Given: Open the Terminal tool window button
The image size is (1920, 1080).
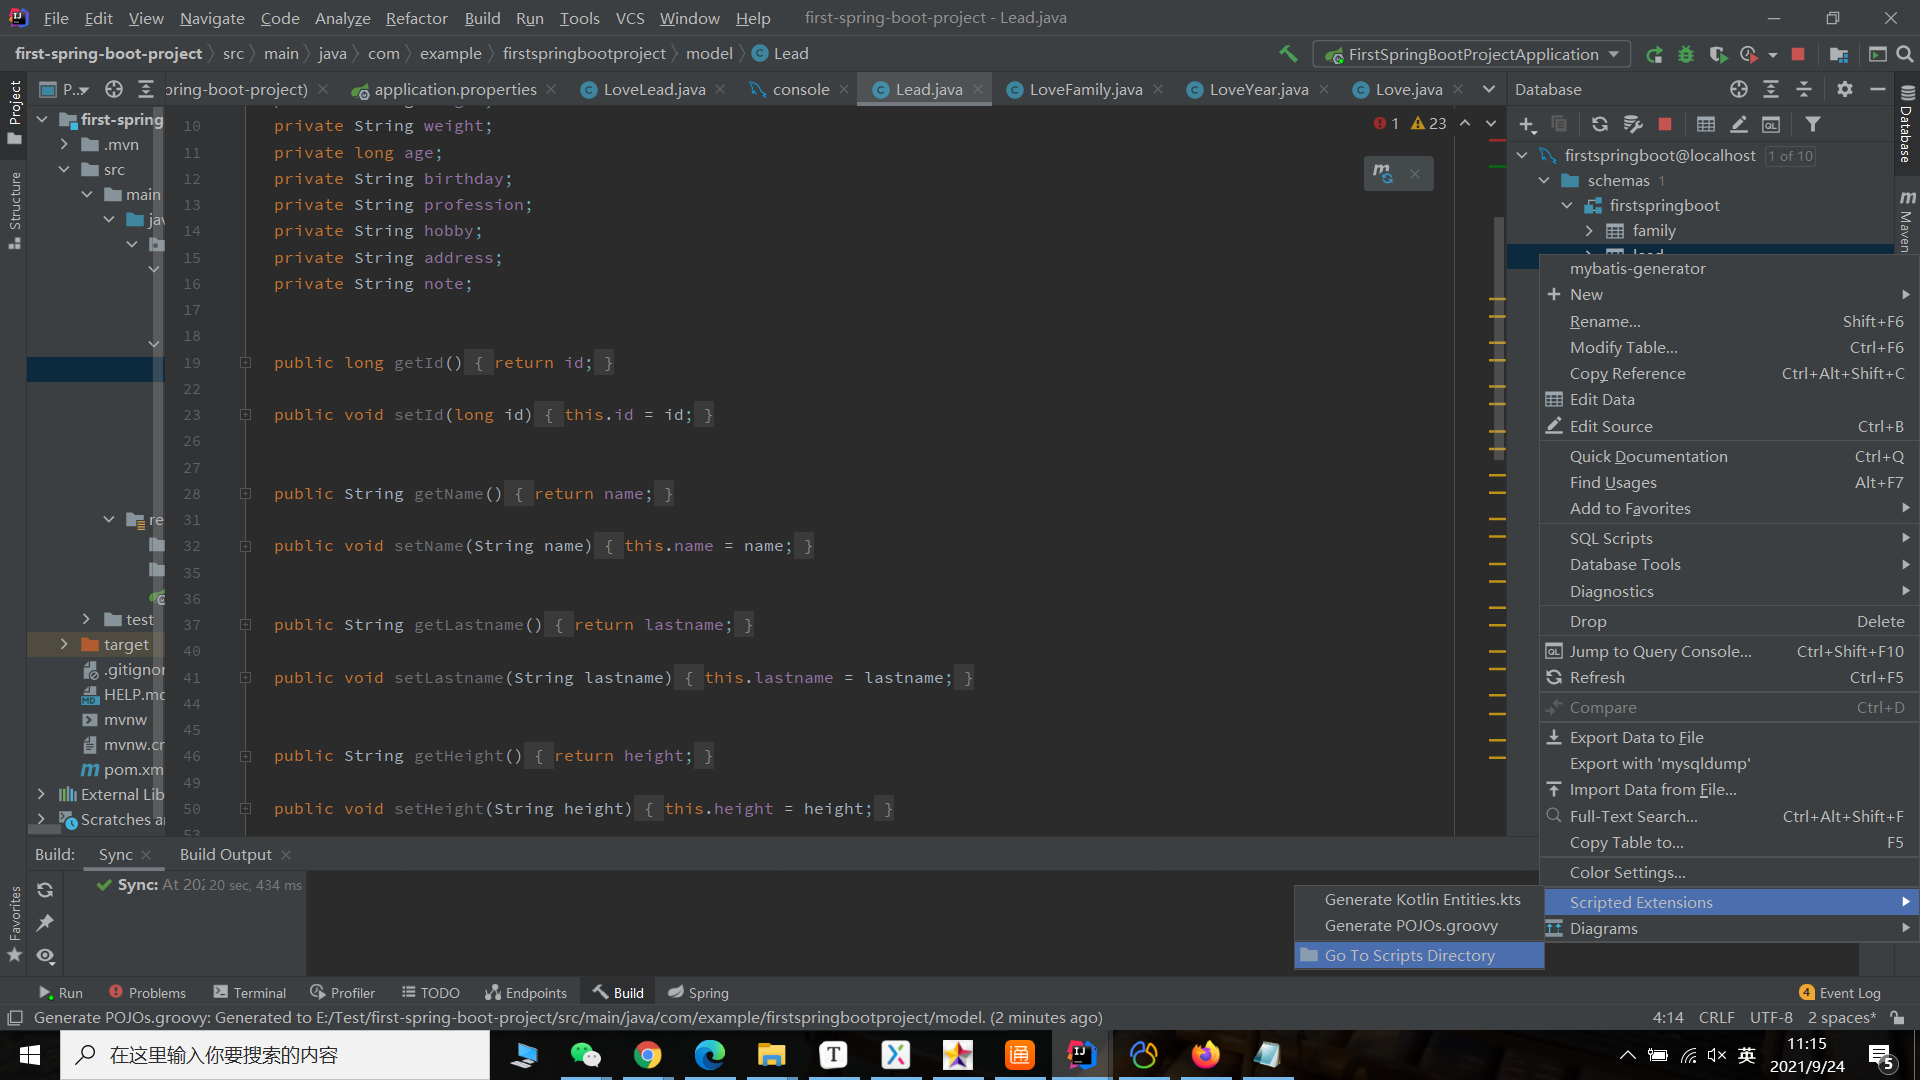Looking at the screenshot, I should point(250,993).
